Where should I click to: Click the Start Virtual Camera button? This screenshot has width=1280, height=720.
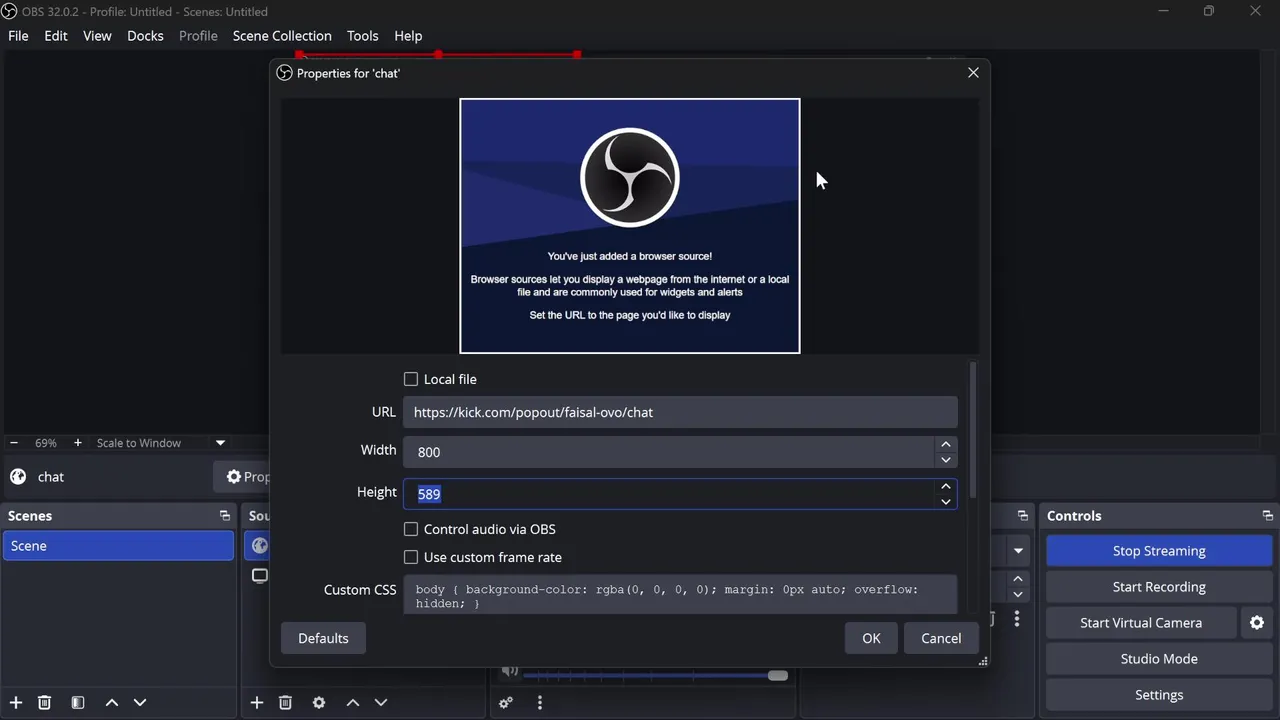tap(1141, 623)
